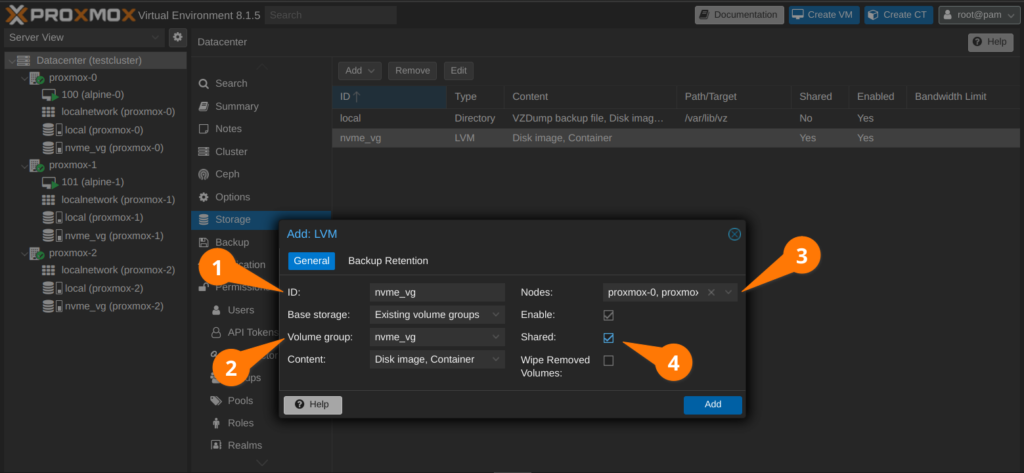Click the top Search input box
The height and width of the screenshot is (473, 1024).
330,15
